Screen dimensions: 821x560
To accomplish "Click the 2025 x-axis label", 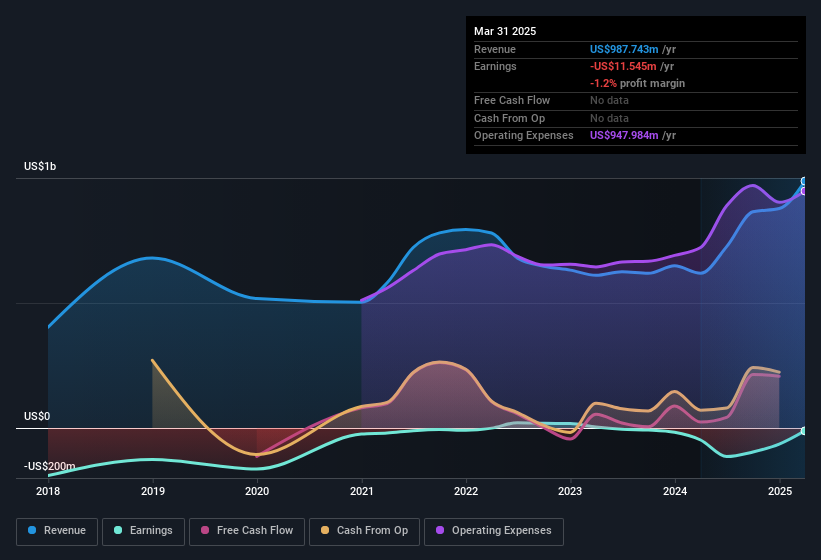I will (x=780, y=491).
